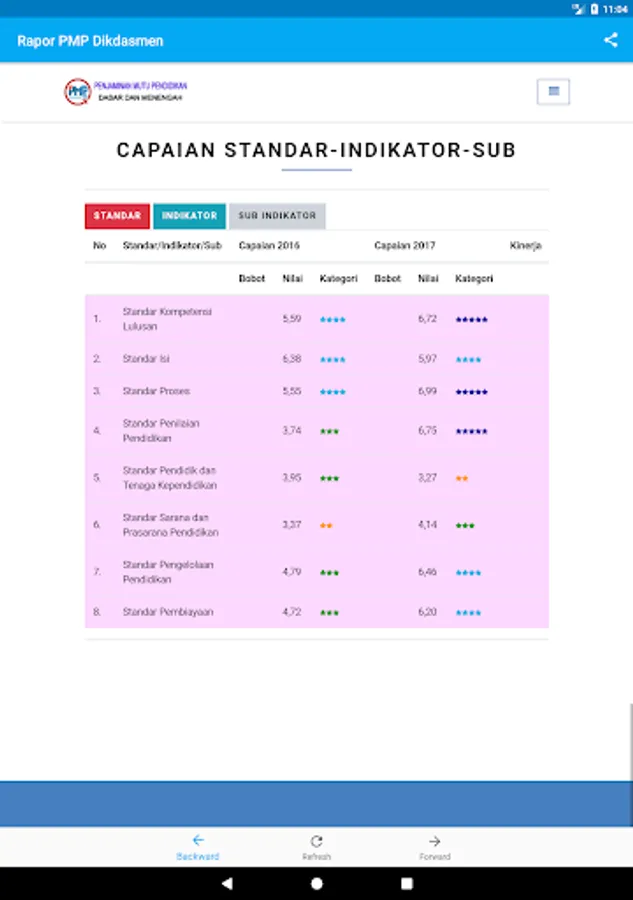Click the PMP logo image
Screen dimensions: 633x900
(x=77, y=92)
